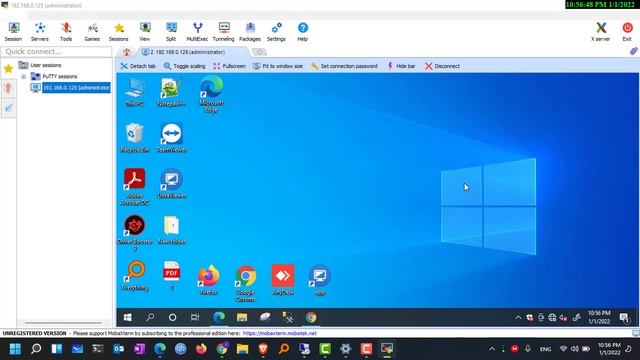This screenshot has height=360, width=640.
Task: Select This PC on remote desktop
Action: coord(135,92)
